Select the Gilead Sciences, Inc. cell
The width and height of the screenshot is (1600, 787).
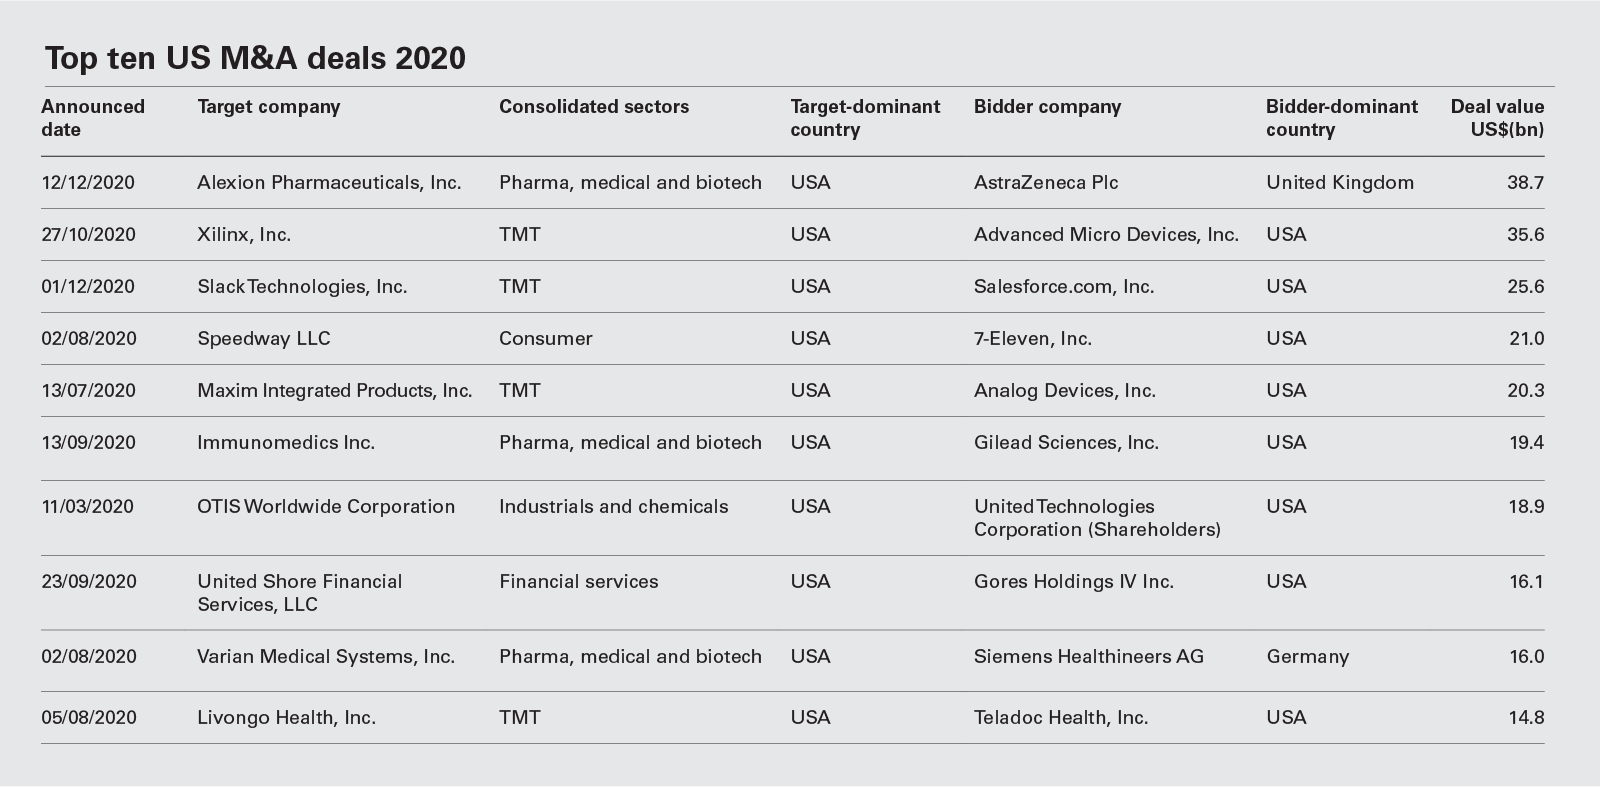pos(1066,443)
